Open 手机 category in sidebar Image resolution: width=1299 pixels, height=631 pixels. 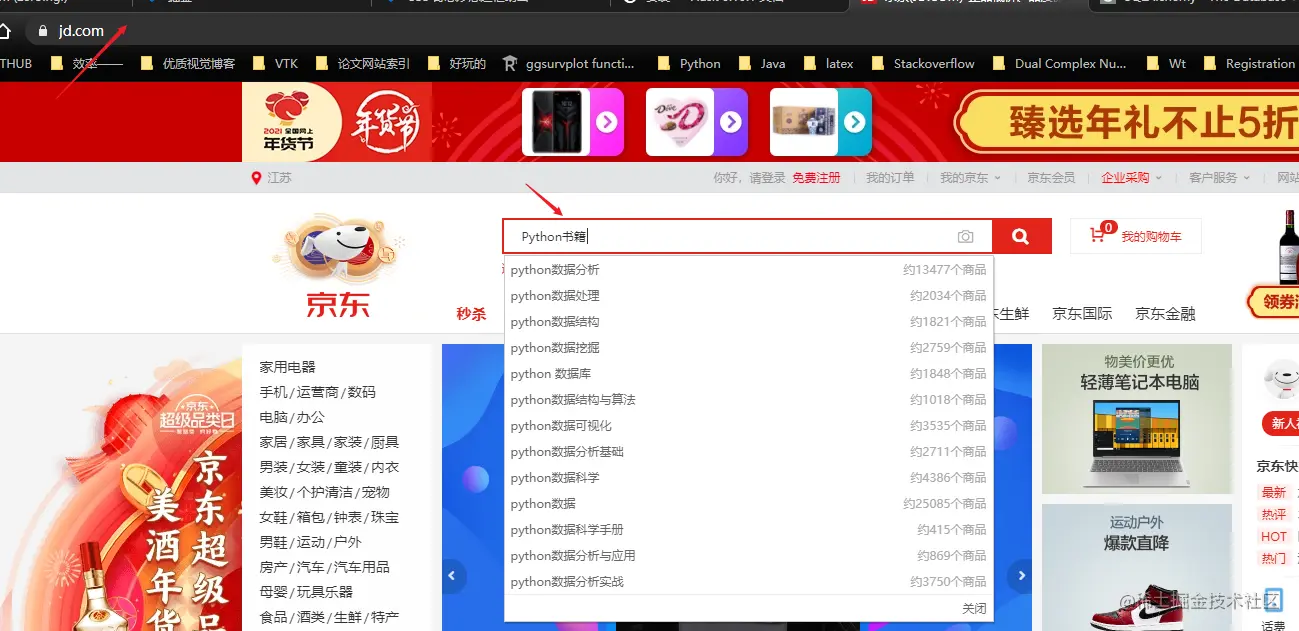pyautogui.click(x=273, y=392)
